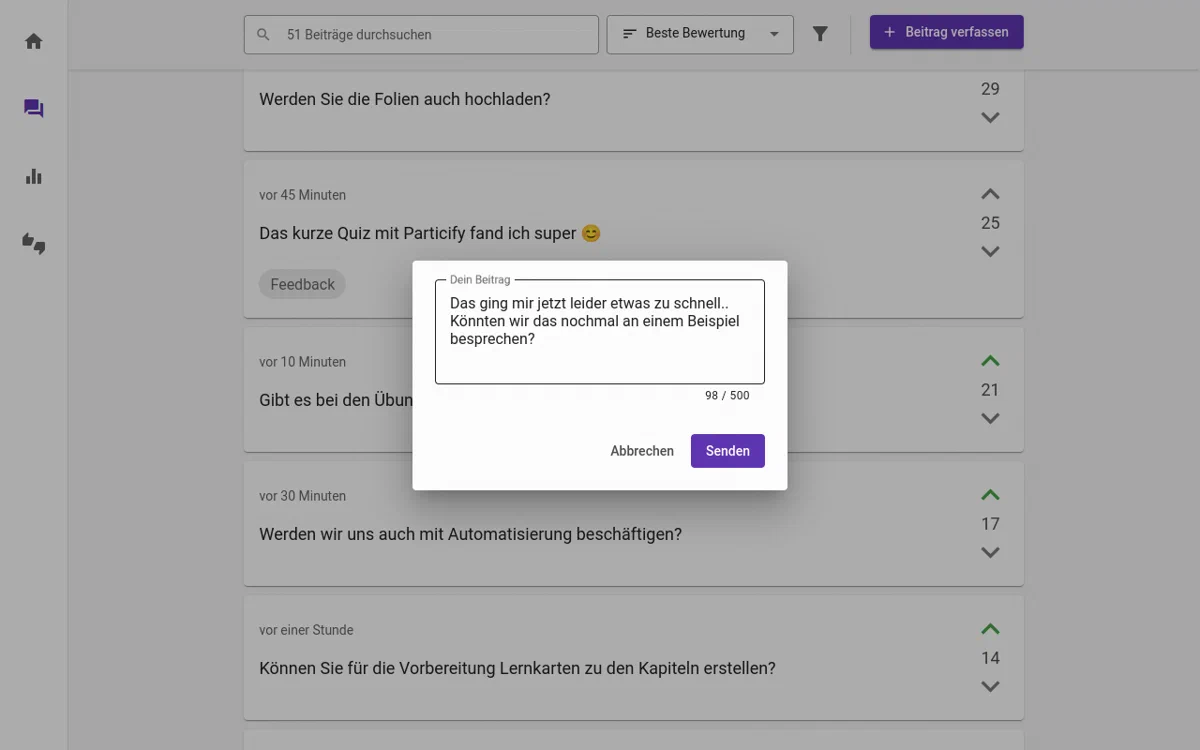Downvote the Automatisierung question with chevron
The height and width of the screenshot is (750, 1200).
pyautogui.click(x=990, y=553)
